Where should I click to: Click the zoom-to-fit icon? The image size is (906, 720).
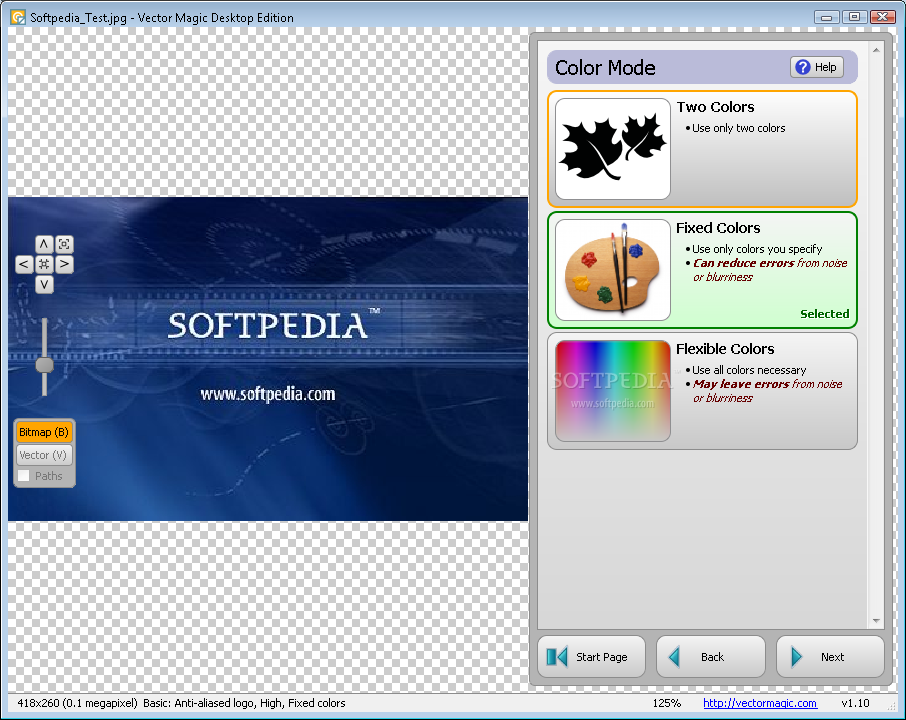pos(64,244)
